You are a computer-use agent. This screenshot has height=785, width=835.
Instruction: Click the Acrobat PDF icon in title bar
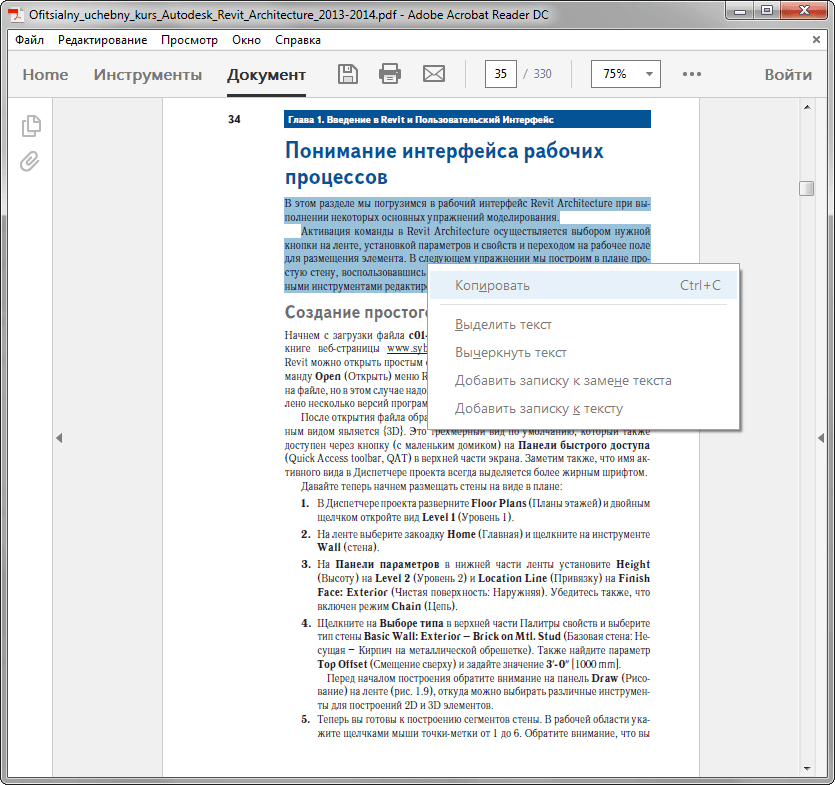tap(16, 14)
